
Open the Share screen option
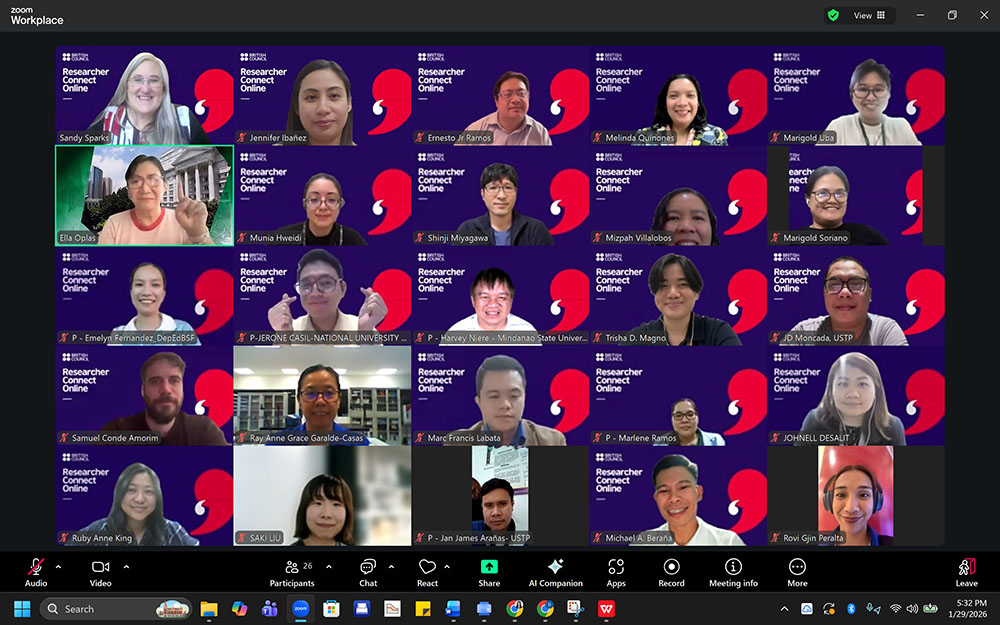489,570
